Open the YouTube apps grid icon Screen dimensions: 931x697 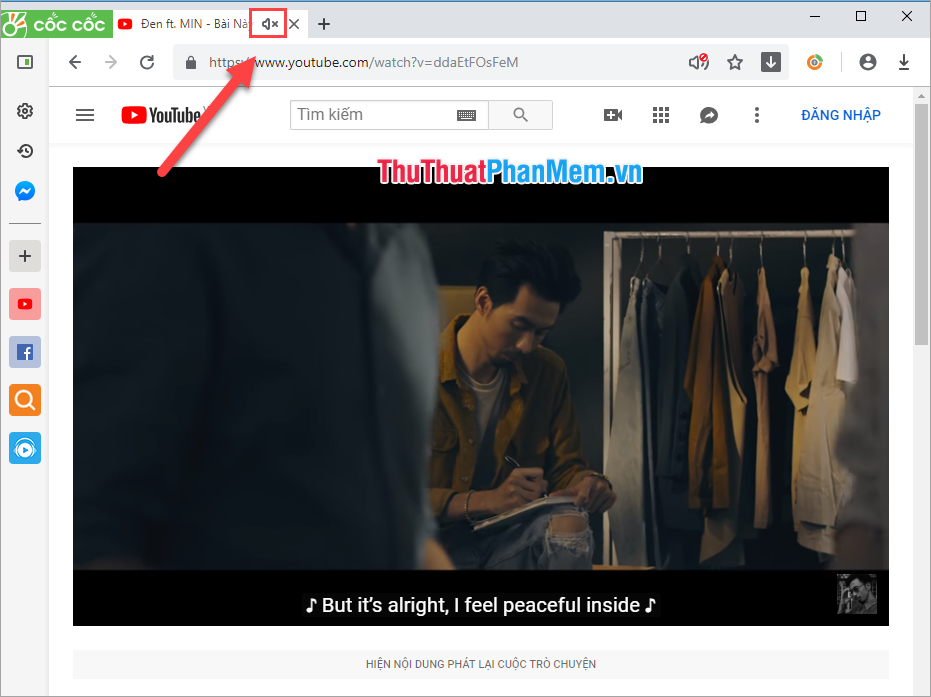point(661,115)
